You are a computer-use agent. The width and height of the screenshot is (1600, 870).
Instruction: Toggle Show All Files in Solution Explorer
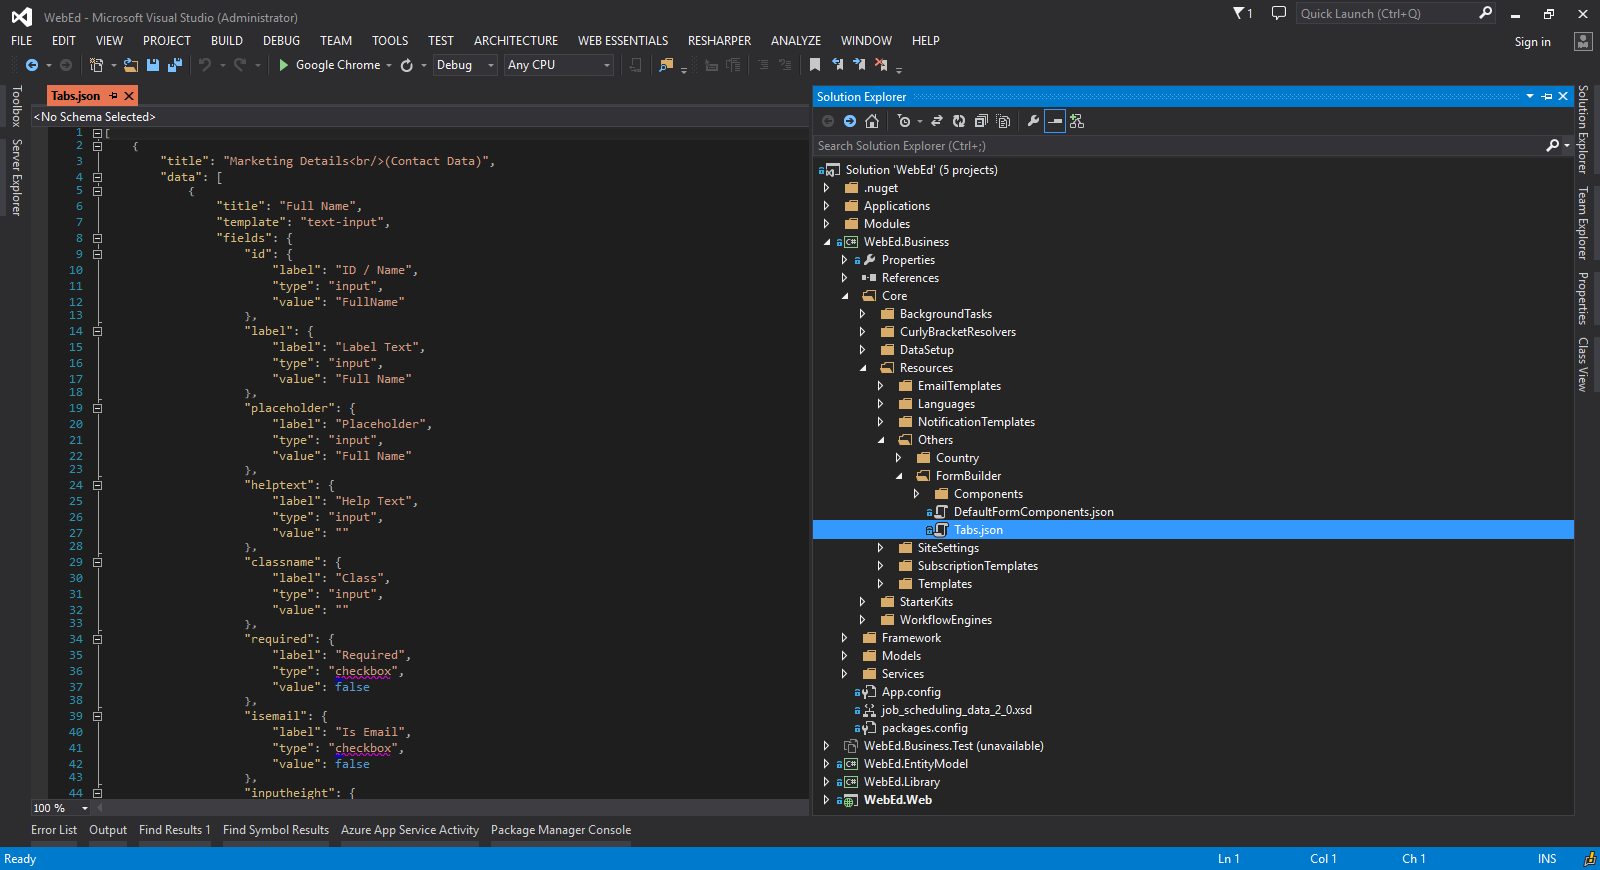click(1004, 121)
